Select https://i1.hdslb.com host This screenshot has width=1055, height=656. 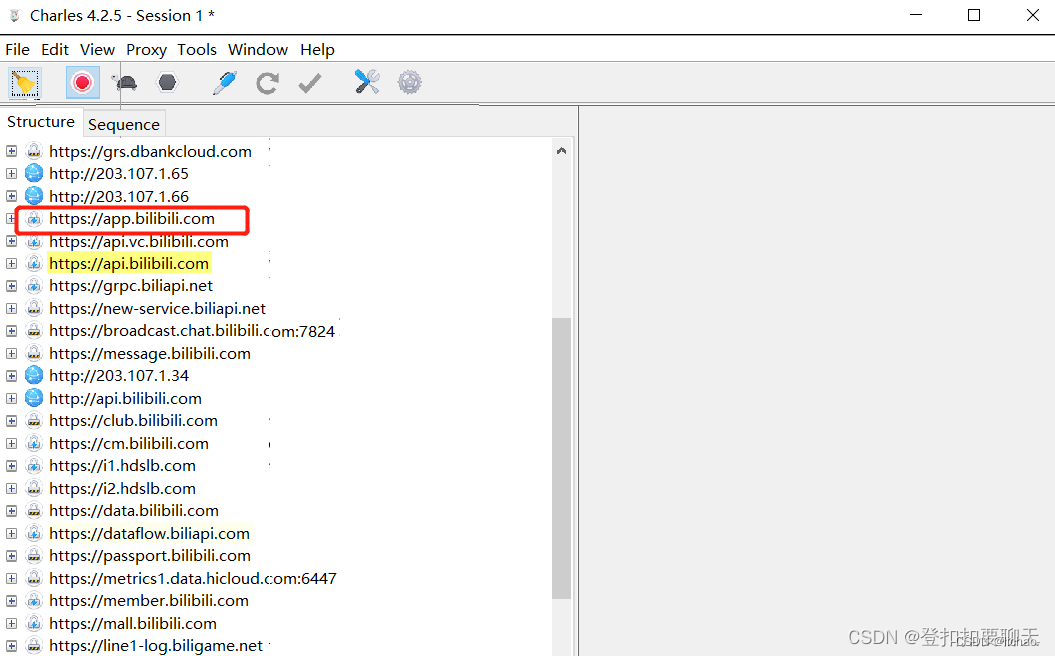click(122, 466)
